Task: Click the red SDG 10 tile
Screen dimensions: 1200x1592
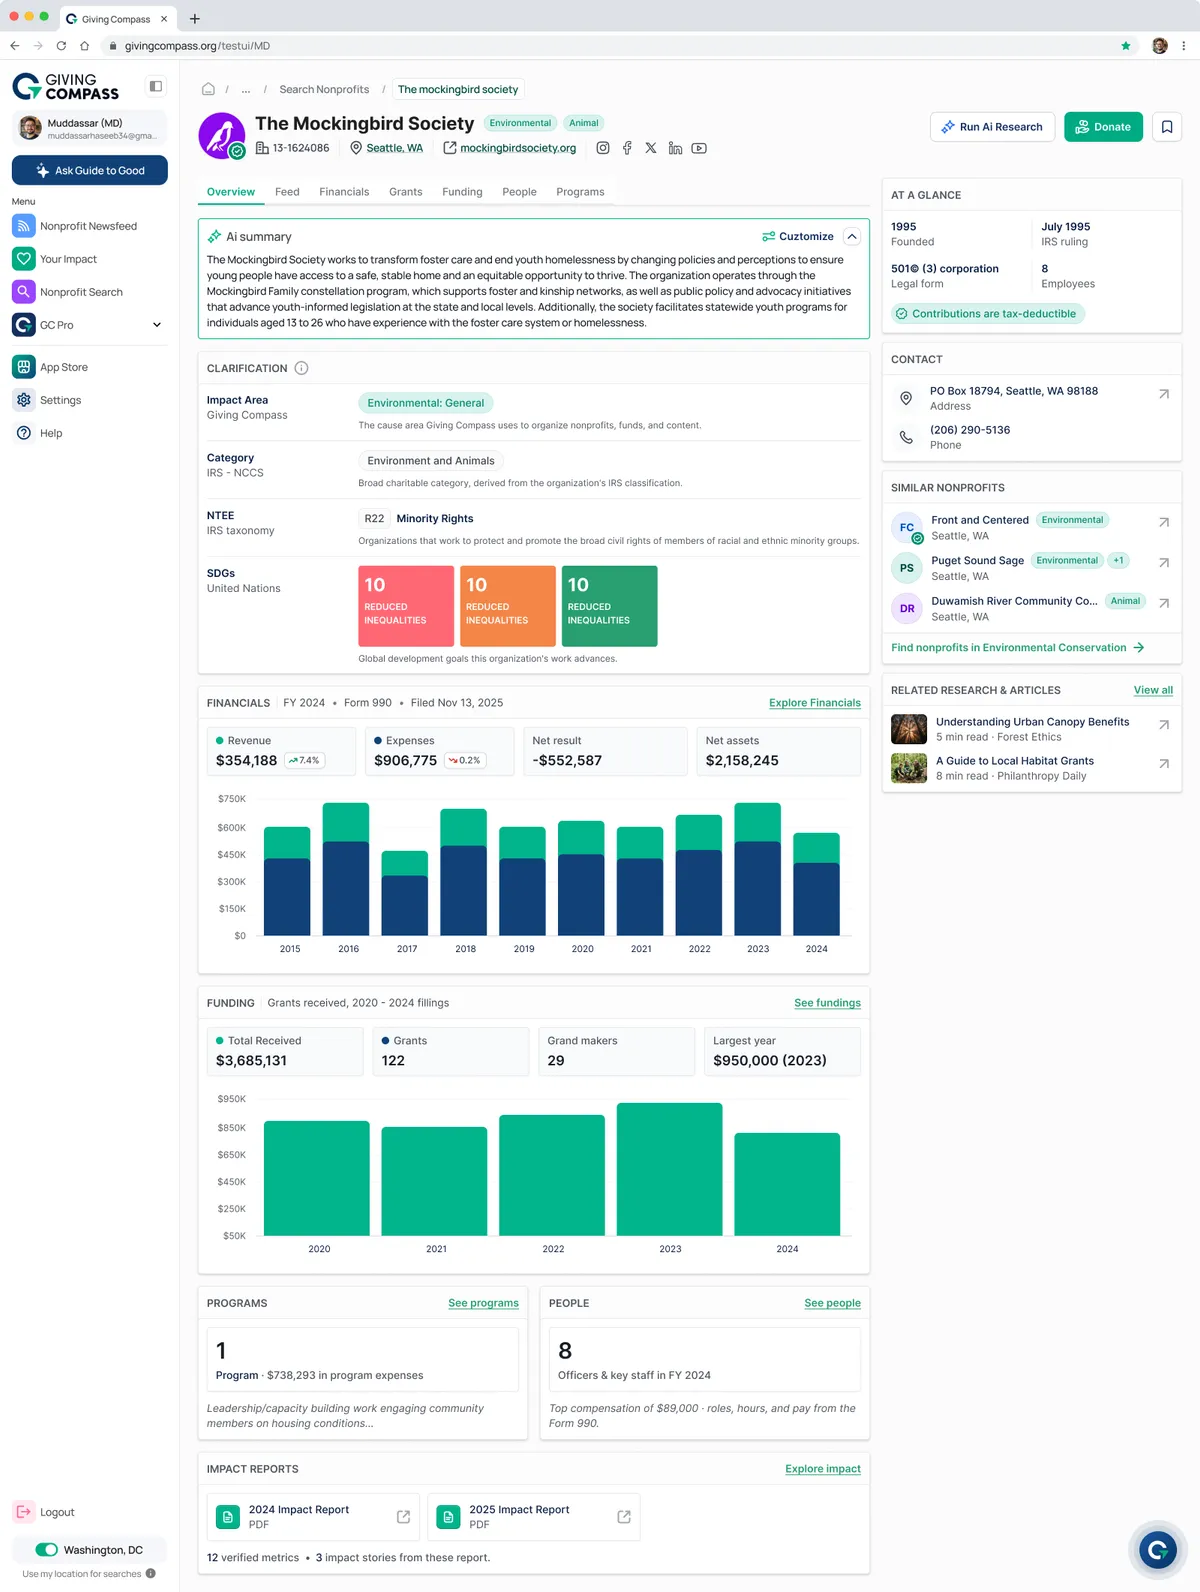Action: (406, 606)
